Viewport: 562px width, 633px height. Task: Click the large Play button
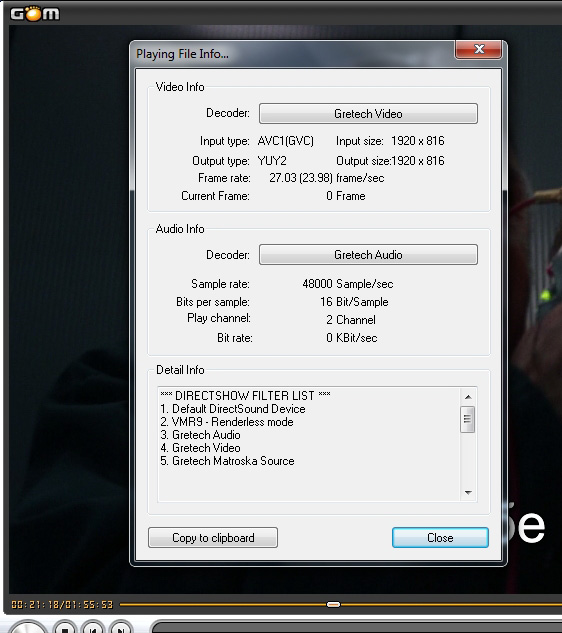tap(27, 627)
